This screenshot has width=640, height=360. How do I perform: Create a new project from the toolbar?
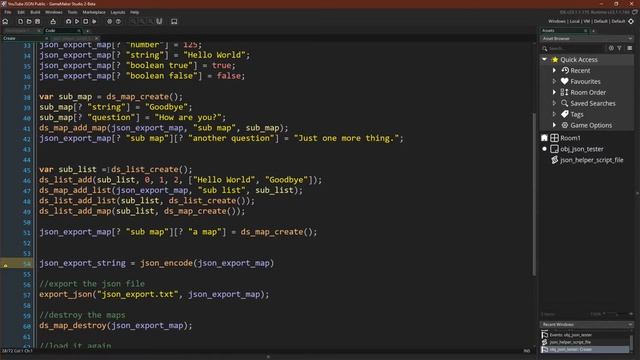(20, 21)
